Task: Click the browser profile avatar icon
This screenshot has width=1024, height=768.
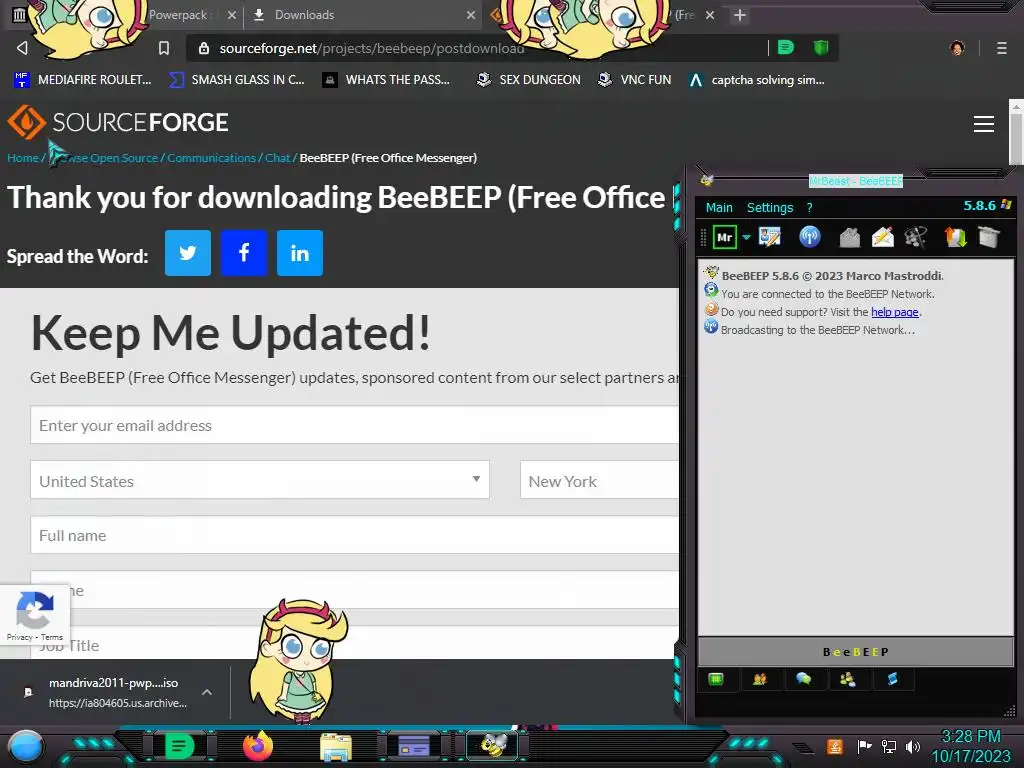Action: click(957, 48)
